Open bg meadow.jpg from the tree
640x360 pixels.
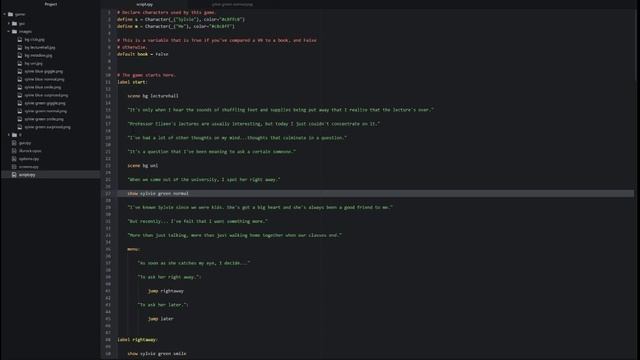[x=38, y=56]
